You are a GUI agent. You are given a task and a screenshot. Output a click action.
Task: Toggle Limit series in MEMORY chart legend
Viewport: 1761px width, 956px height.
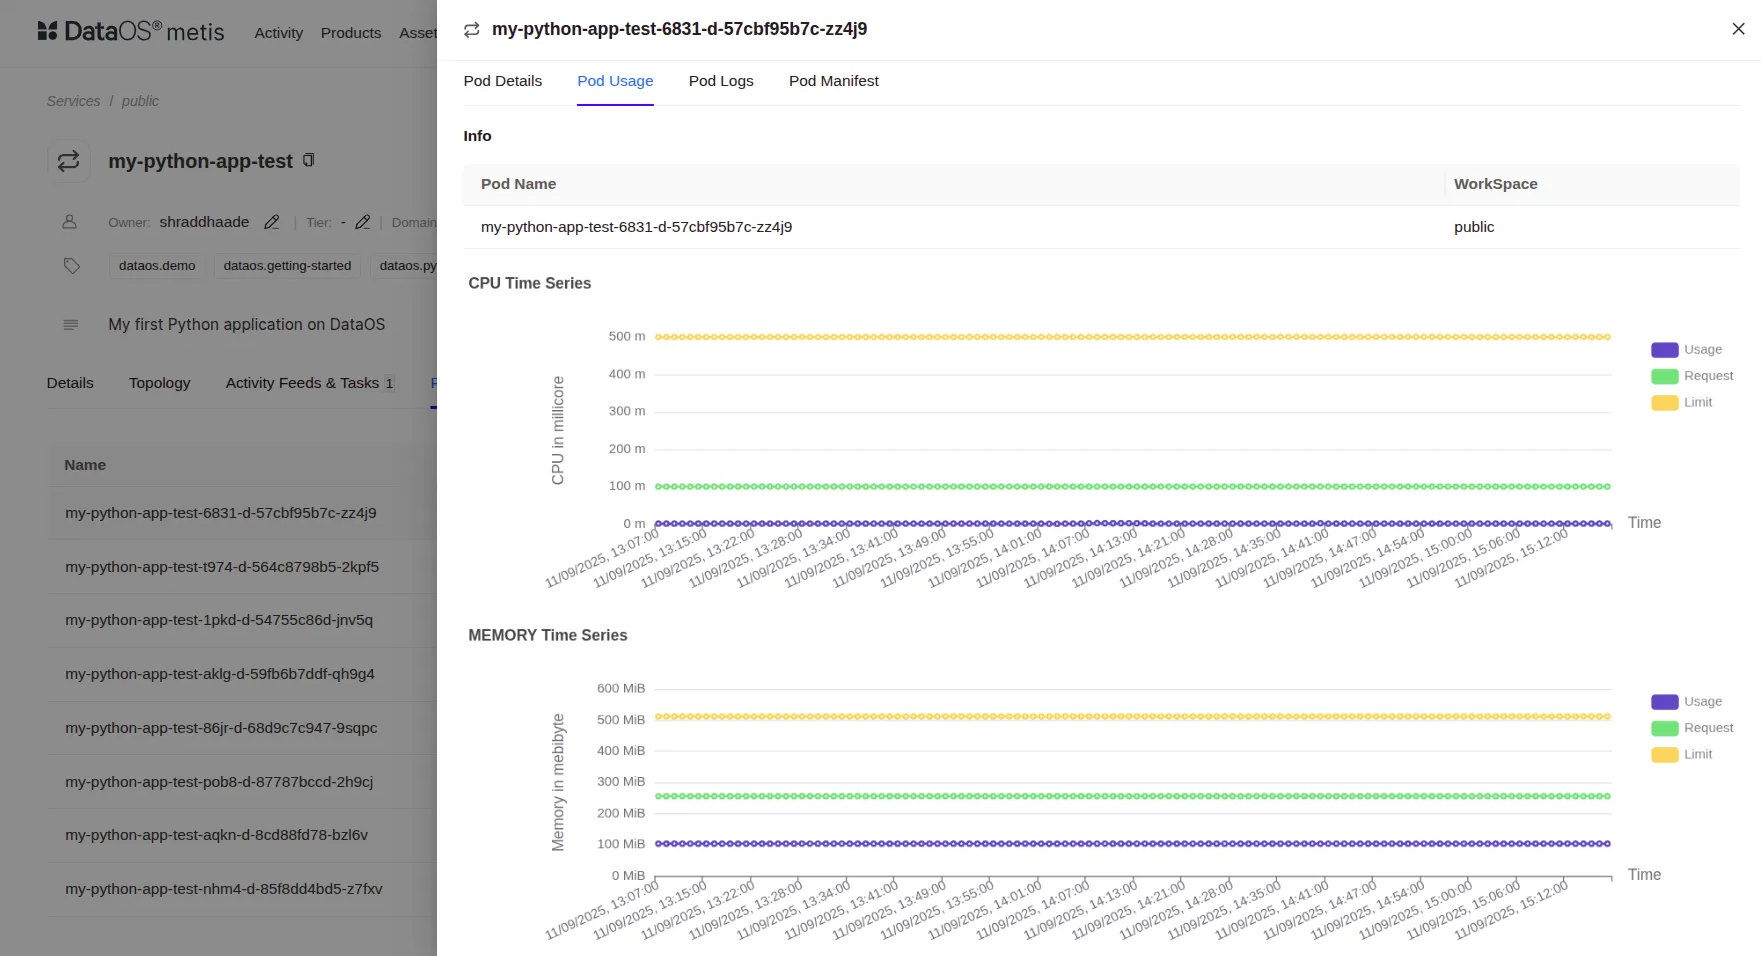(1682, 755)
